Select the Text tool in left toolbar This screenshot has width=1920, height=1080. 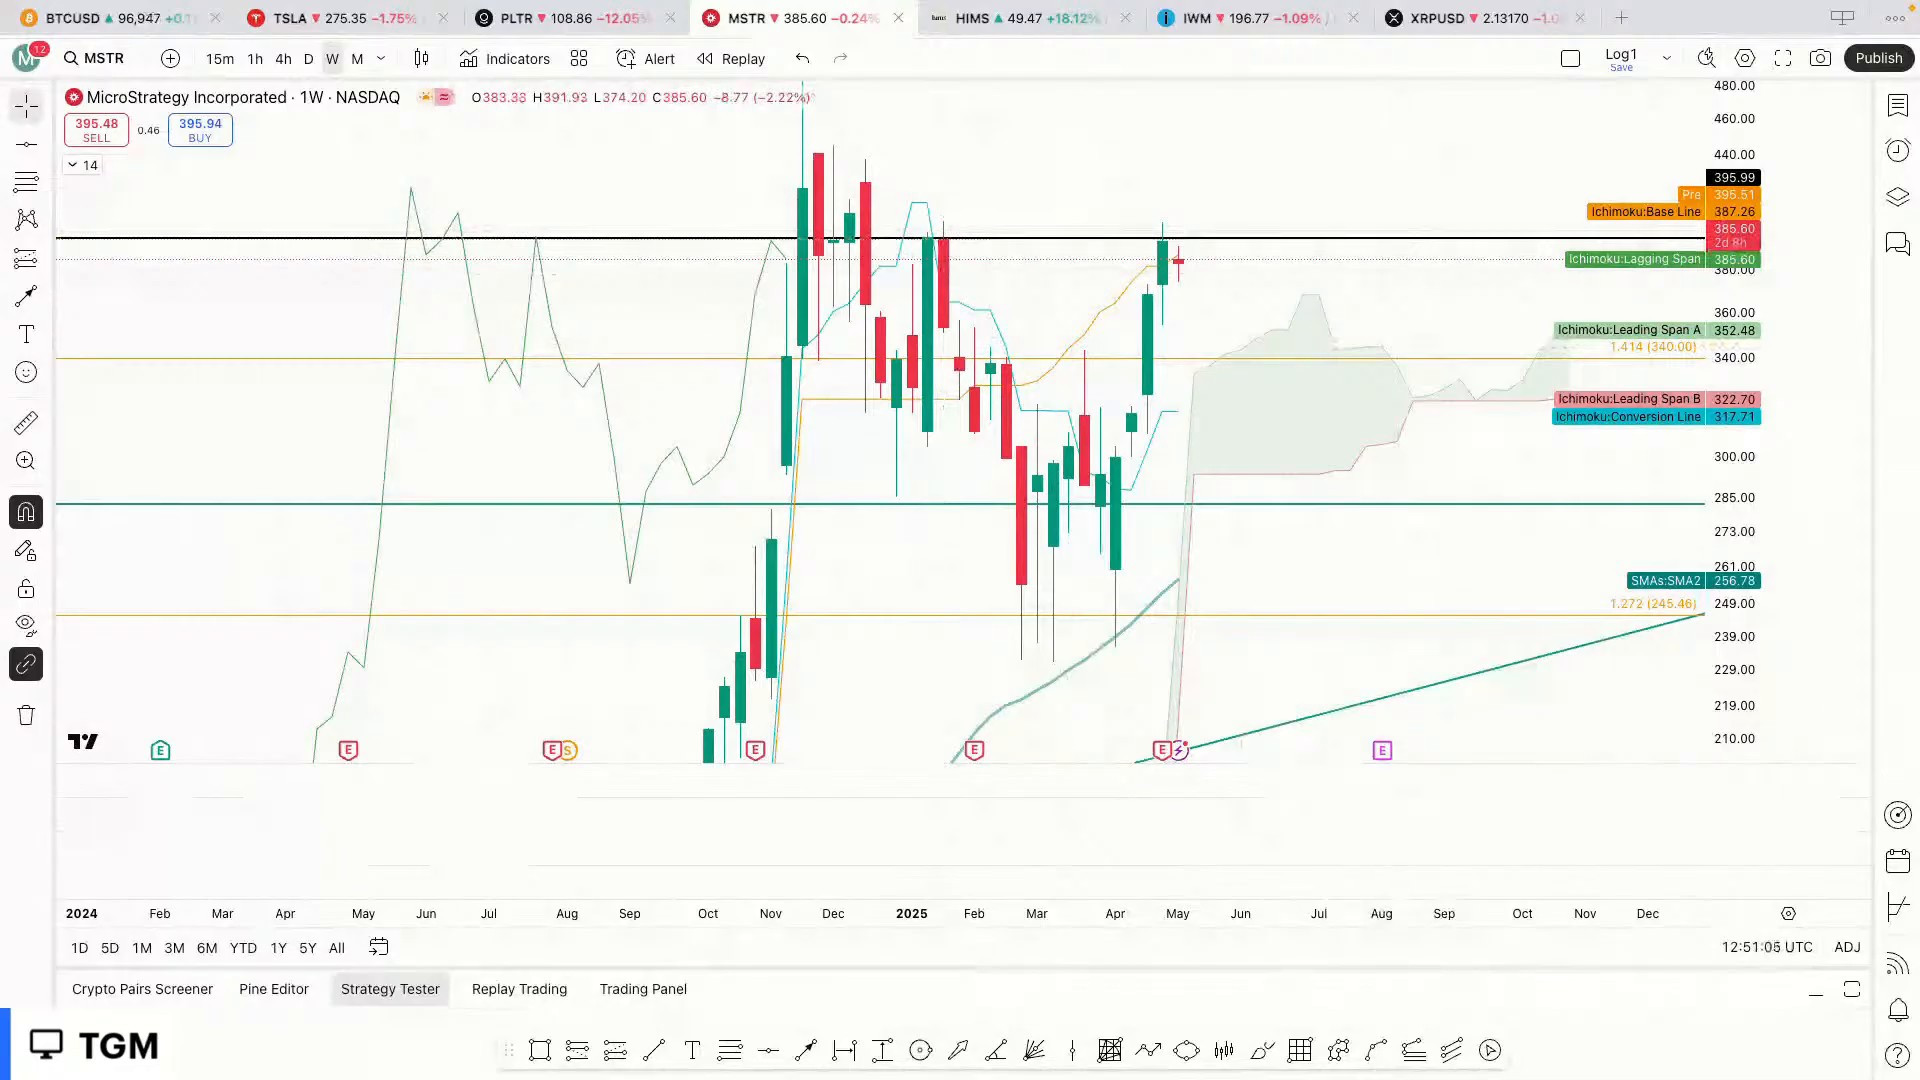[x=26, y=334]
